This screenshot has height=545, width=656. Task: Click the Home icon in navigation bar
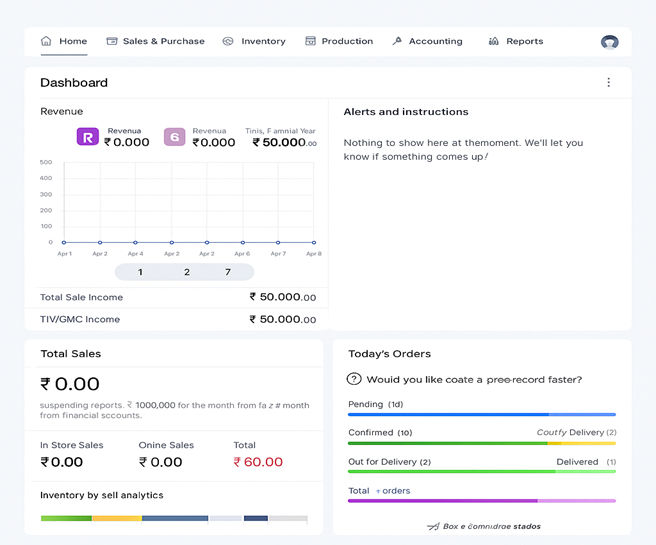(x=46, y=41)
